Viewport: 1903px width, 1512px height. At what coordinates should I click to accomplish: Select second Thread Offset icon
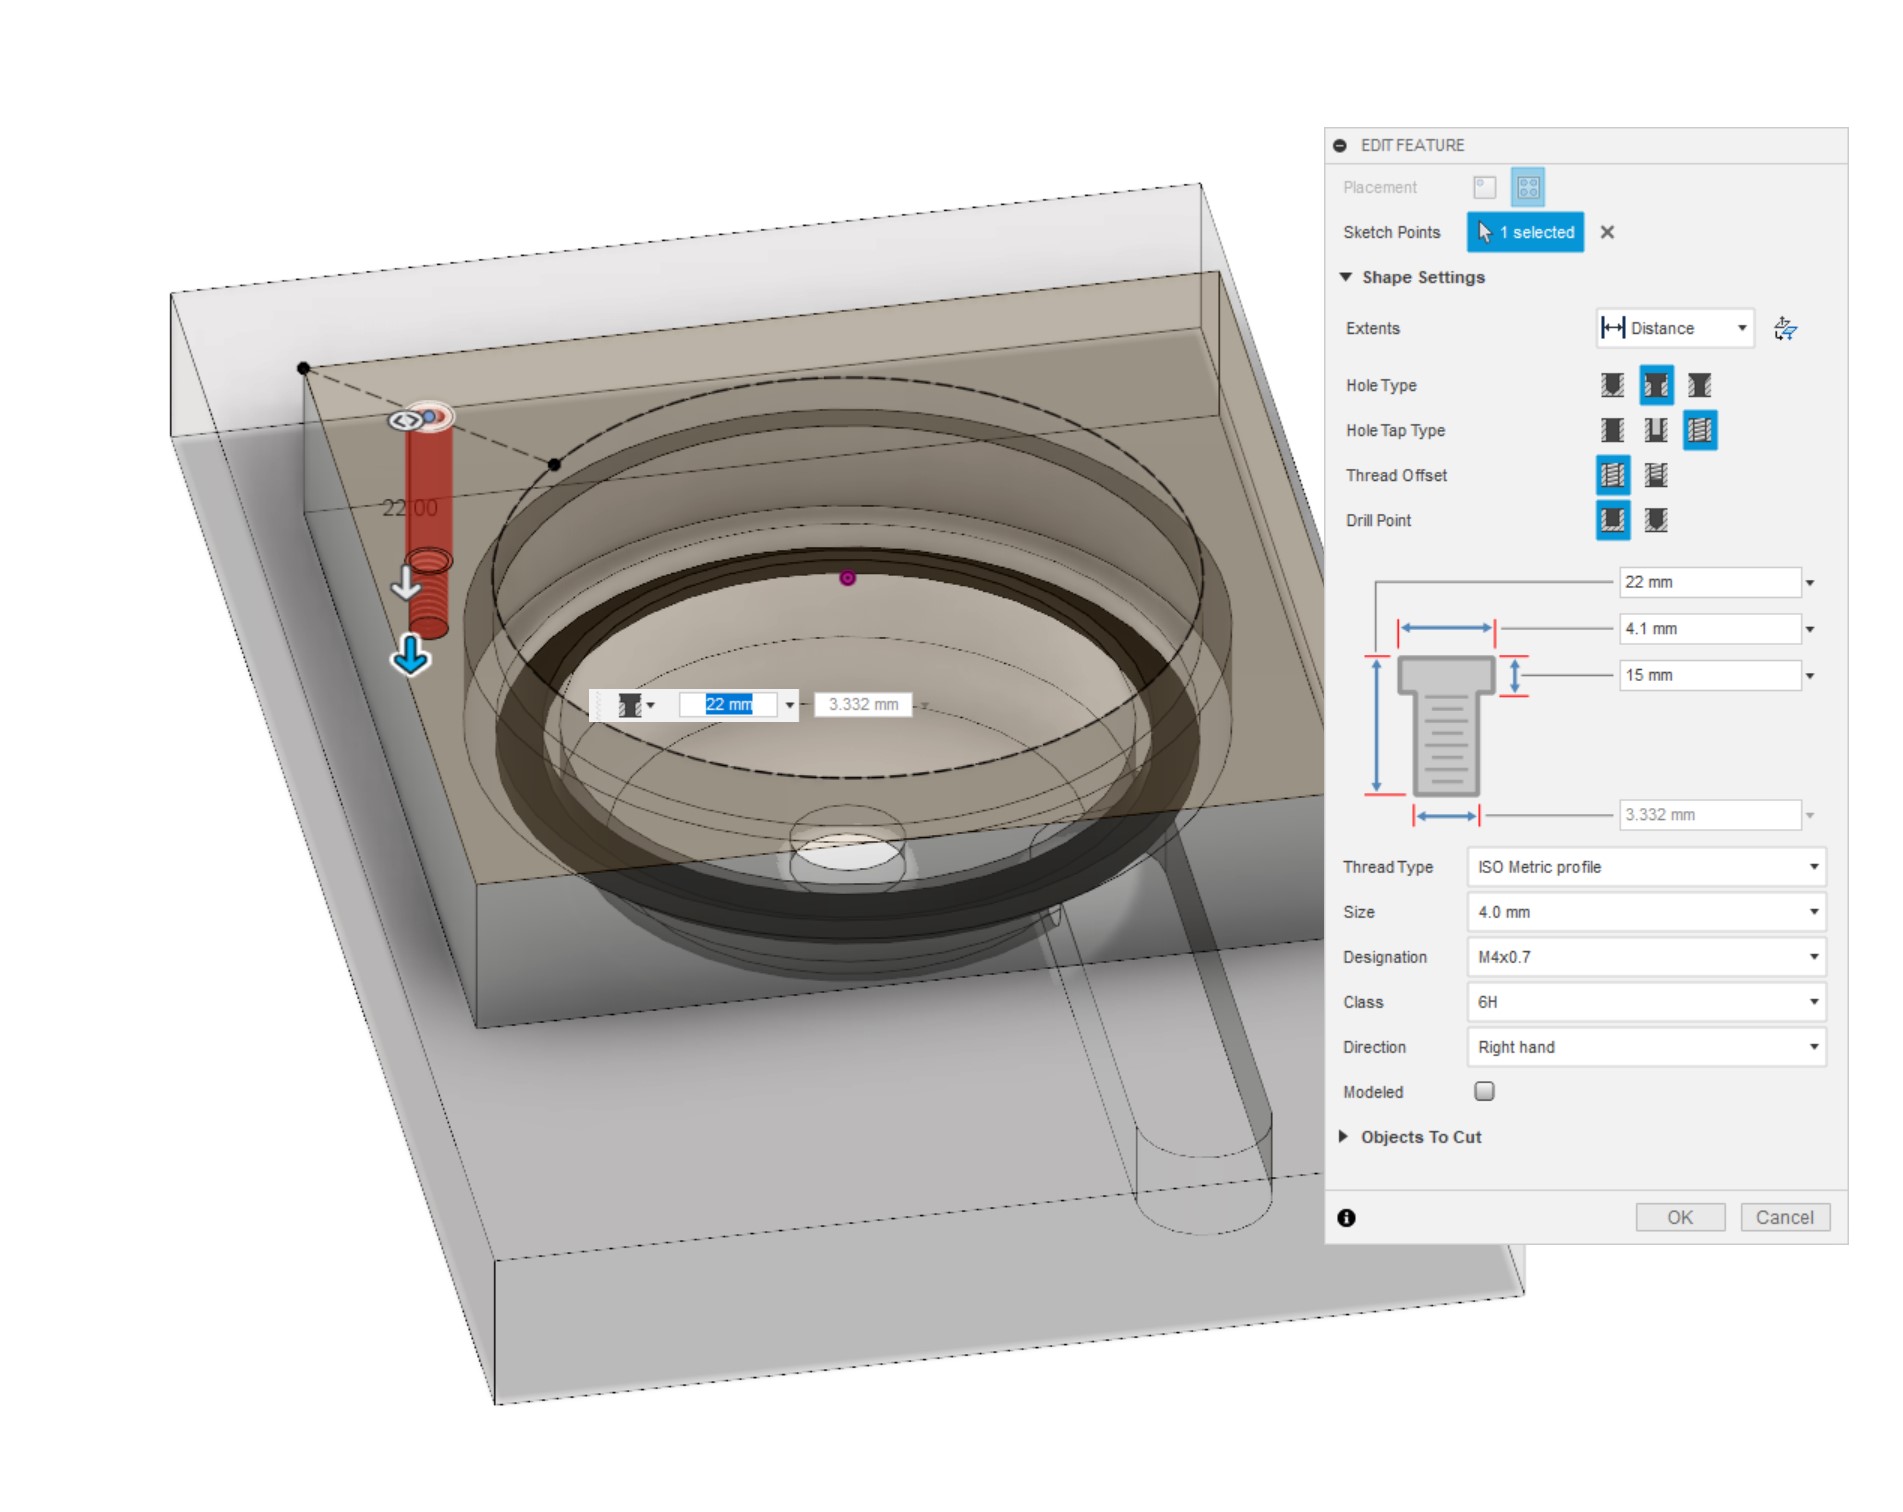(x=1656, y=475)
